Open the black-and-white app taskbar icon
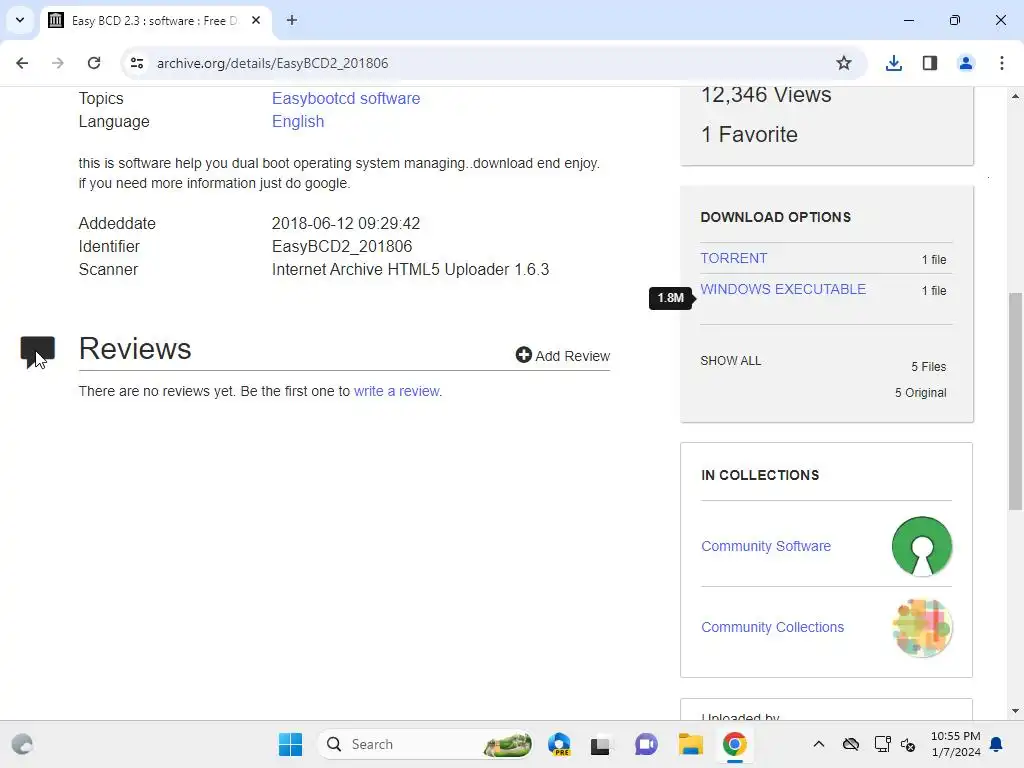This screenshot has height=768, width=1024. [x=600, y=744]
